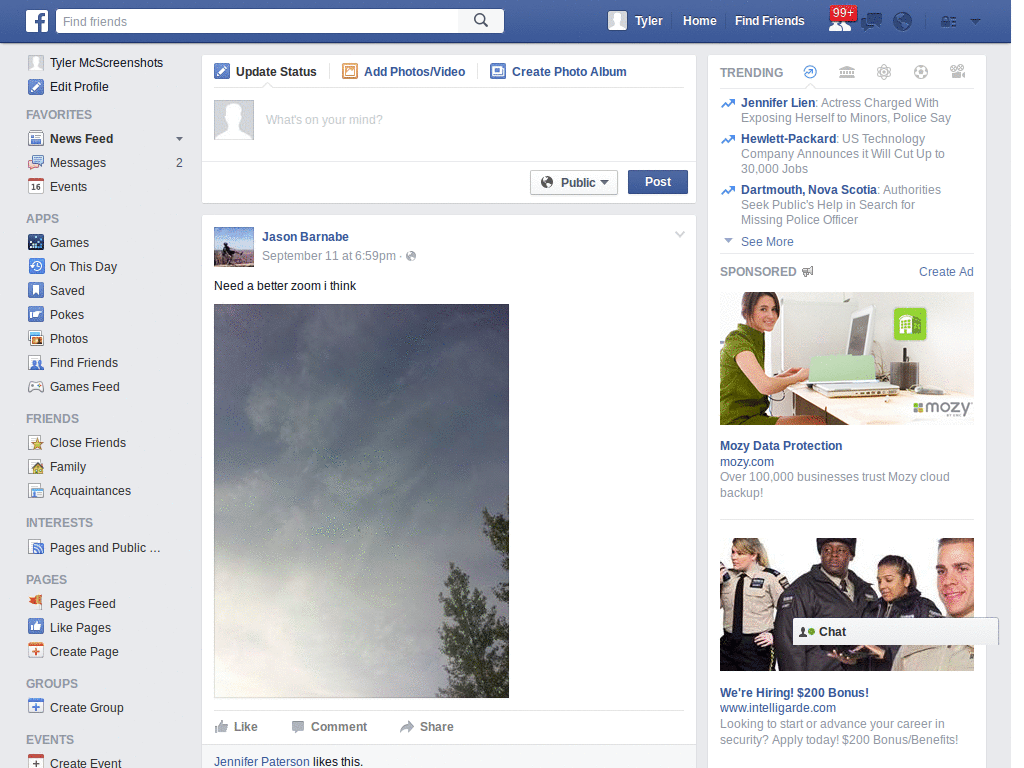Click the Pokes icon
1024x768 pixels.
pos(36,315)
